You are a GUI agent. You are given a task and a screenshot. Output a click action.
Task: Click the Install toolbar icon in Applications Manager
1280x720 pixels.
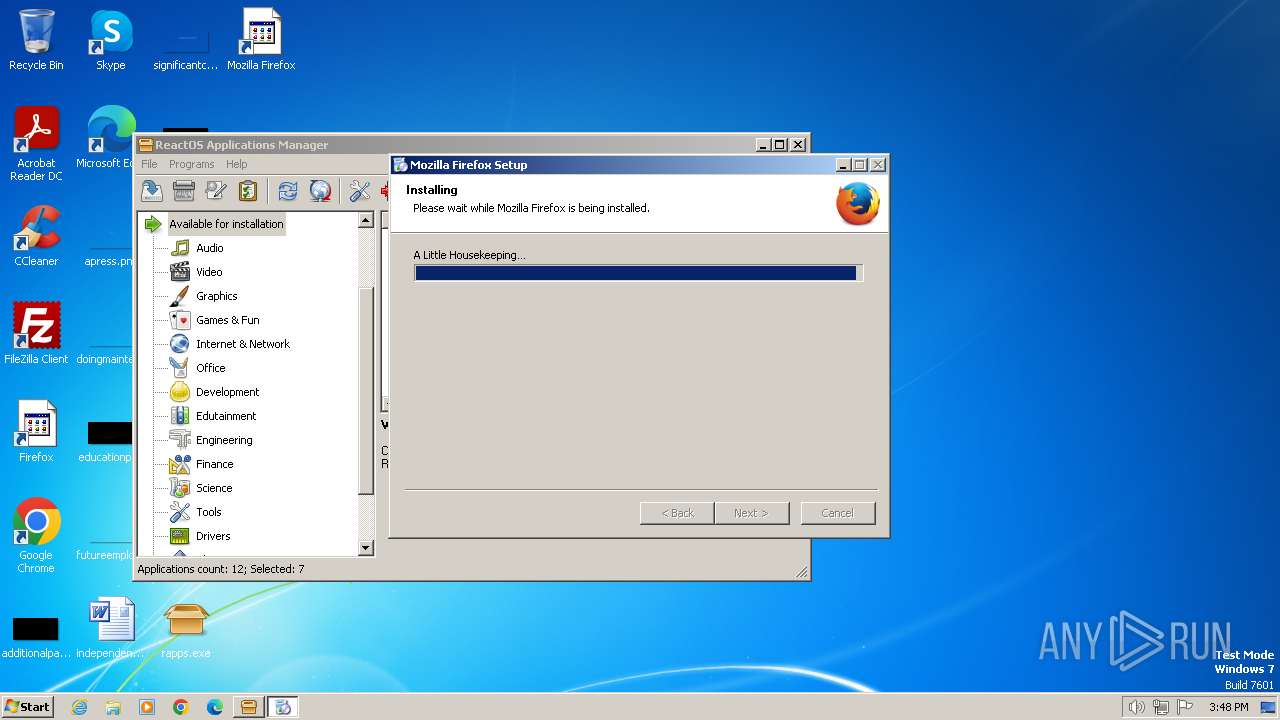pyautogui.click(x=152, y=191)
